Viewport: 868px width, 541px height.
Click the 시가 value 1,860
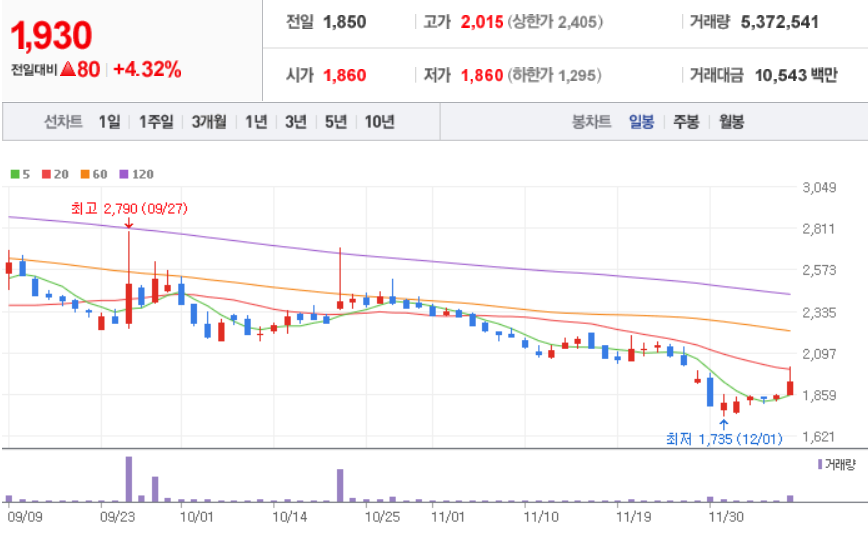click(345, 75)
